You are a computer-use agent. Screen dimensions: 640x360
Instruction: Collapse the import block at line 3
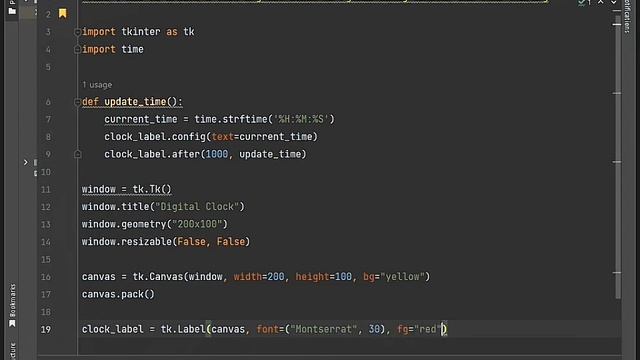point(77,32)
